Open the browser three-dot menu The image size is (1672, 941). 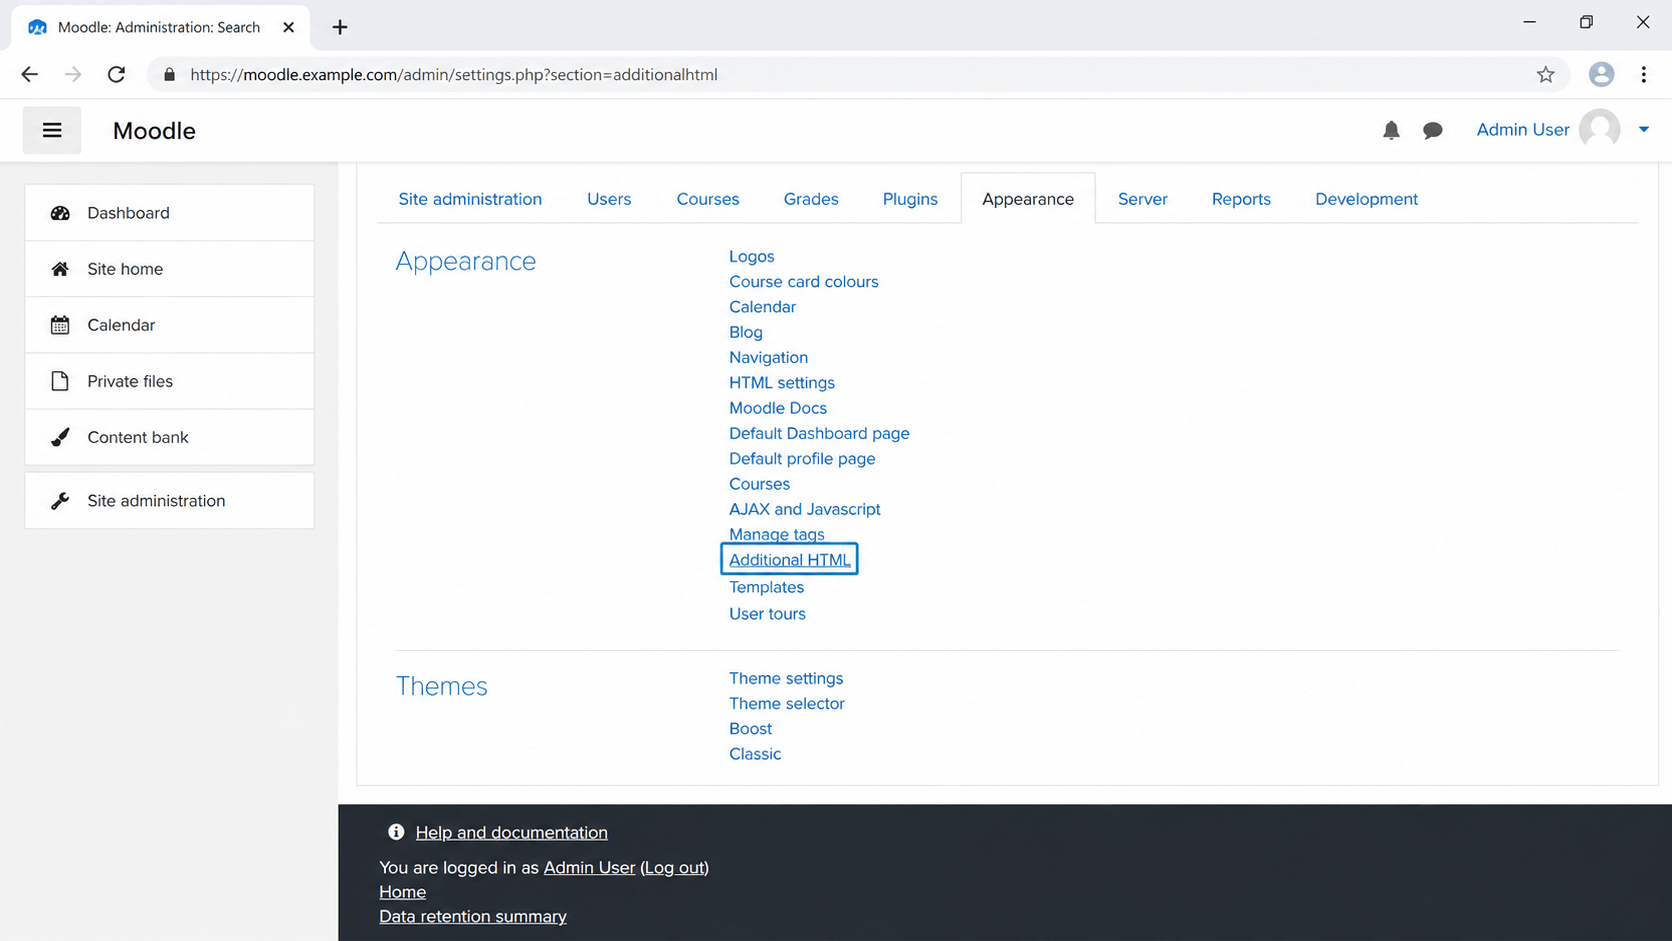click(x=1643, y=74)
